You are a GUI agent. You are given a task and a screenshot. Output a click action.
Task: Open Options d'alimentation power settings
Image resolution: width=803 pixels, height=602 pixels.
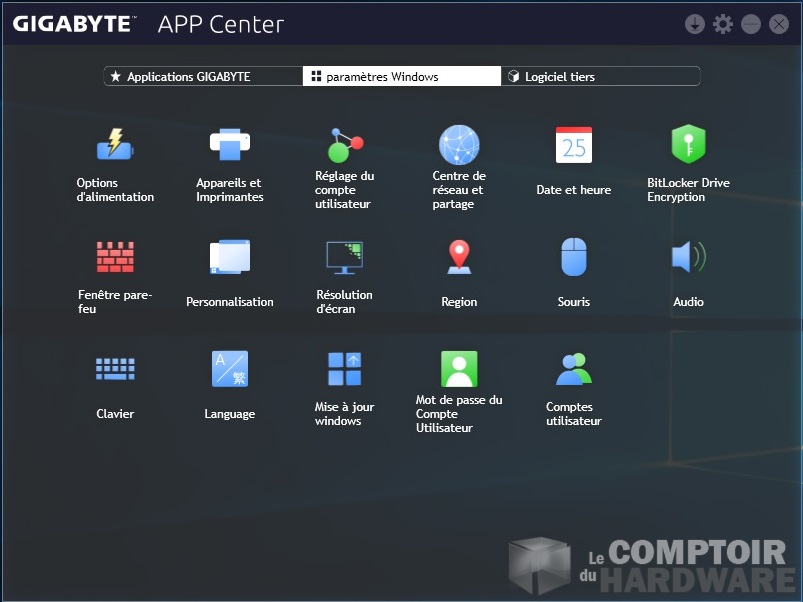pyautogui.click(x=115, y=145)
